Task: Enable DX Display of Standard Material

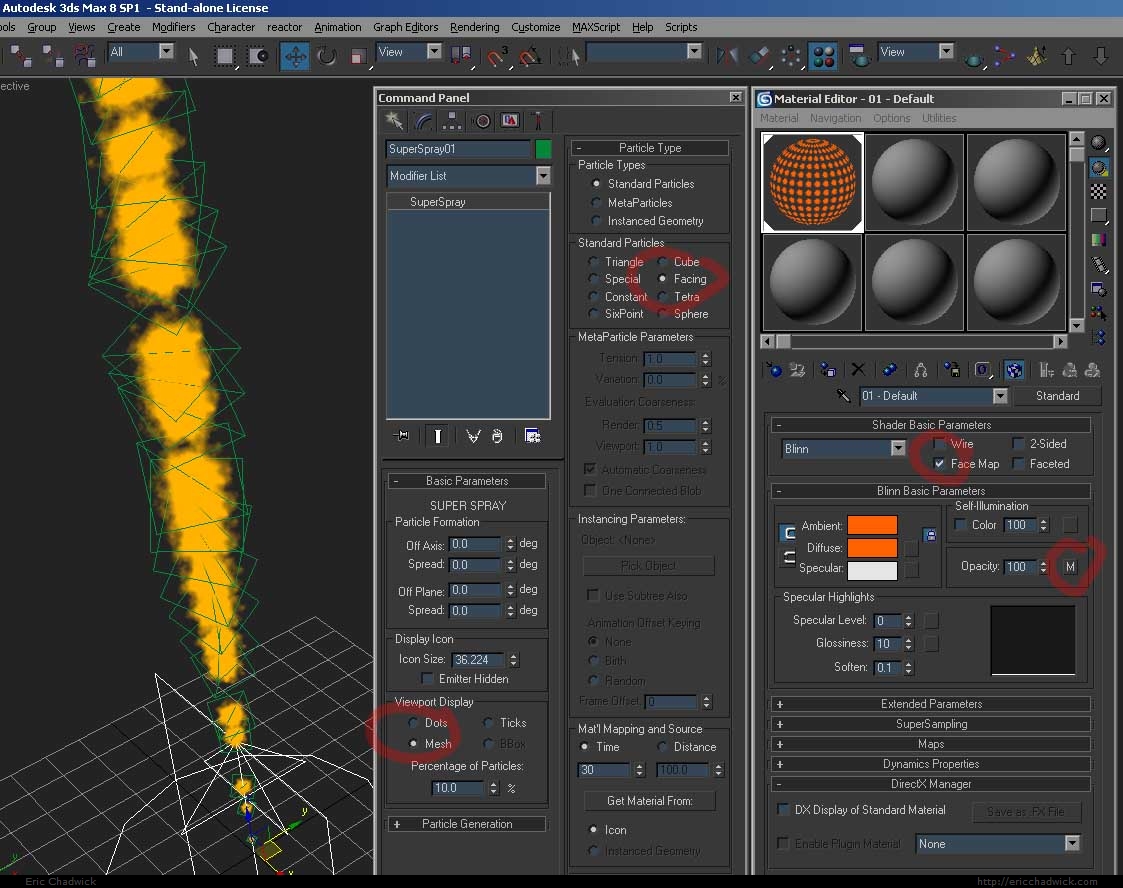Action: click(784, 810)
